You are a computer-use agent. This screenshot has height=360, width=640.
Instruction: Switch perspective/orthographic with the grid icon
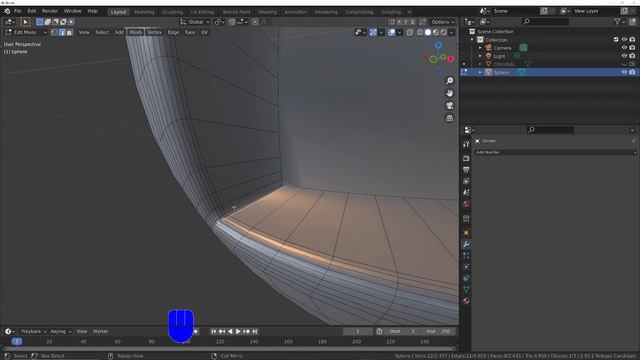[449, 118]
